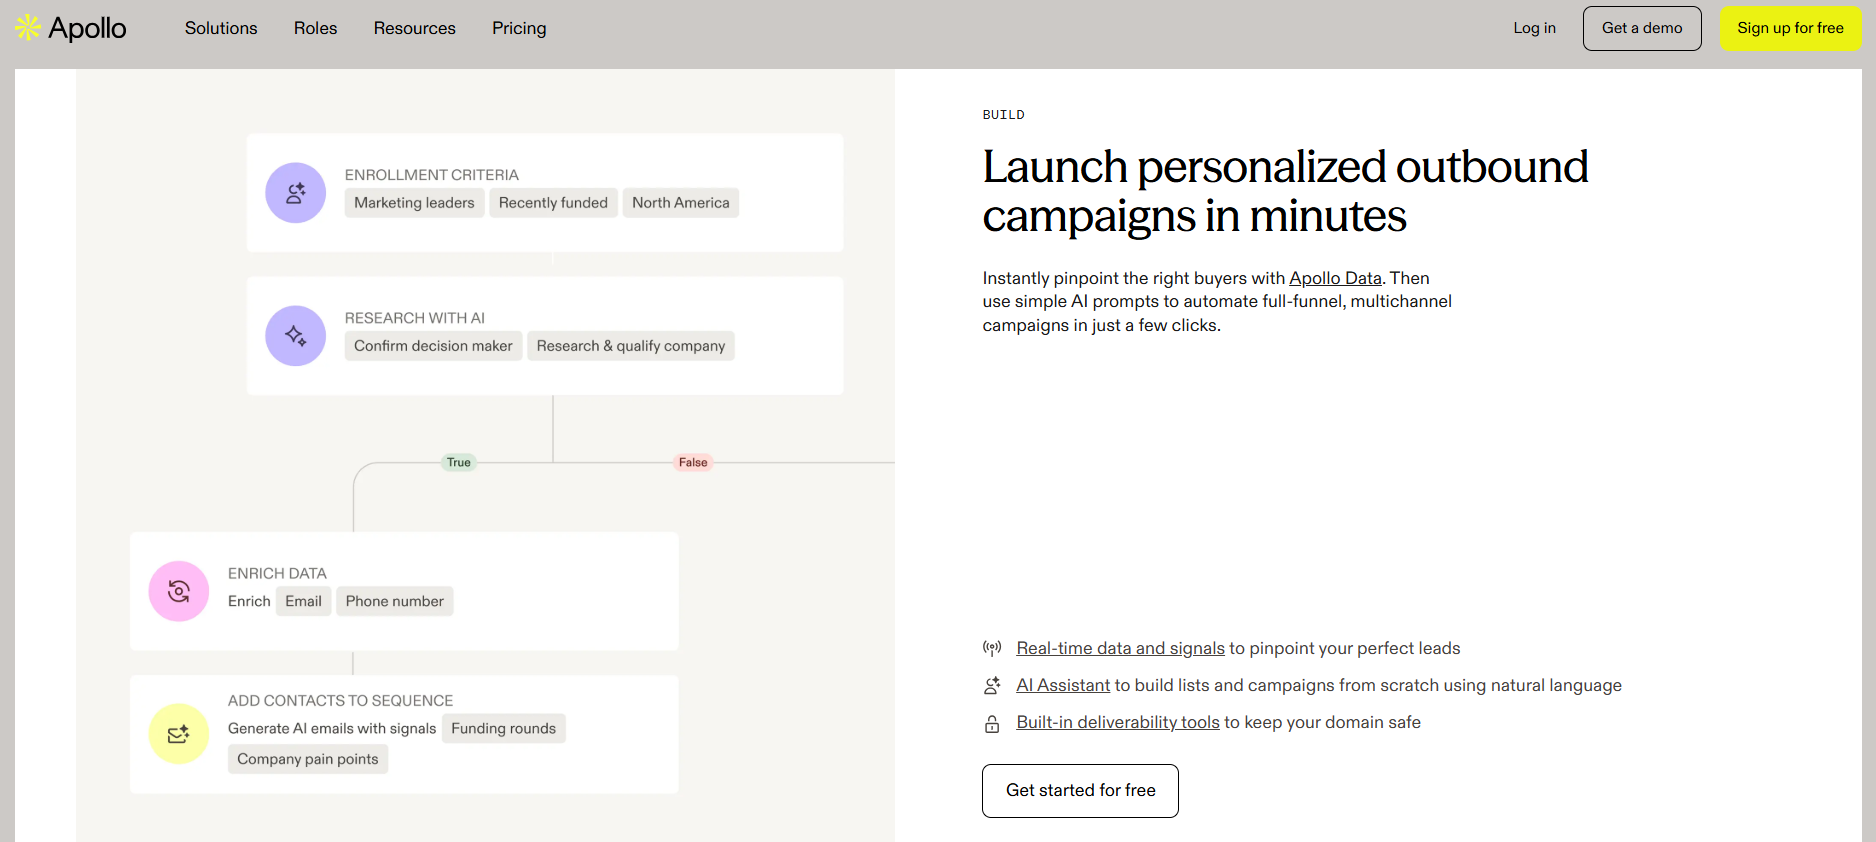Click the ENROLLMENT CRITERIA heading
This screenshot has height=842, width=1876.
pos(432,175)
